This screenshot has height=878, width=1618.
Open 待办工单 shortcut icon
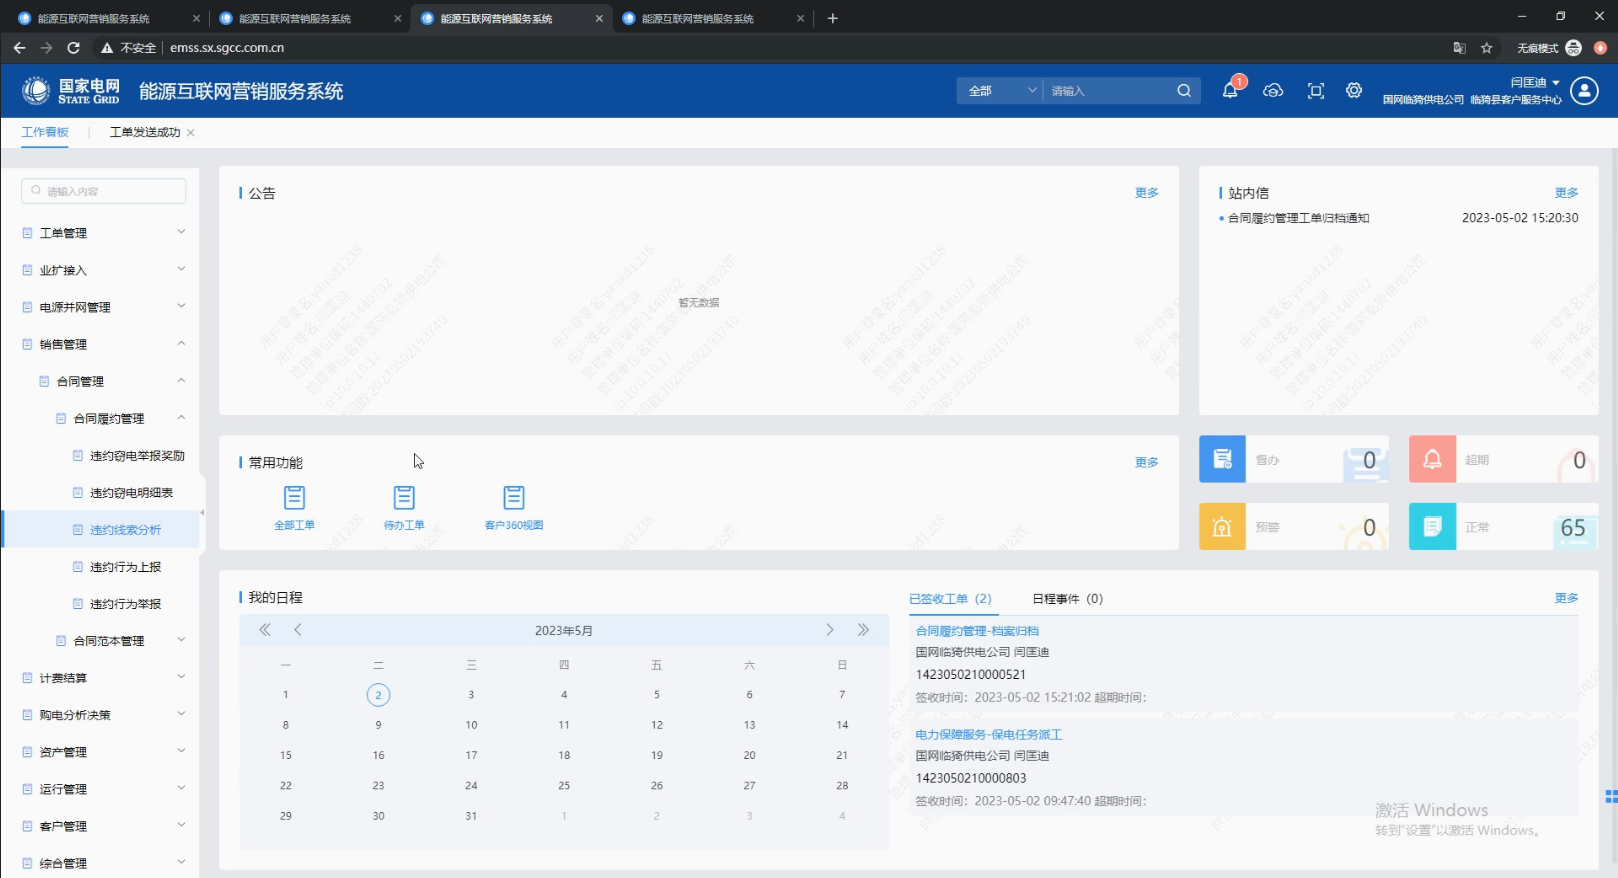pyautogui.click(x=404, y=498)
